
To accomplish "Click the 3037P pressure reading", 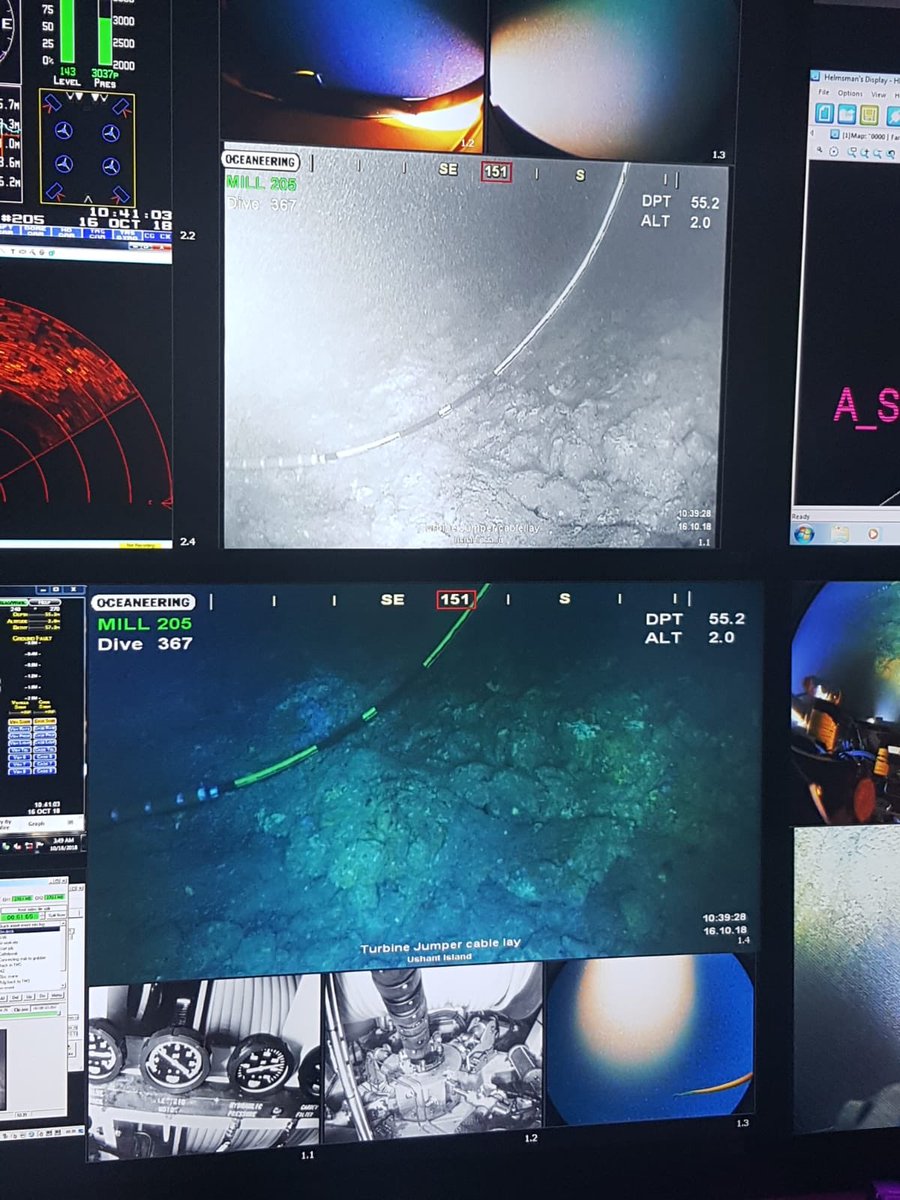I will point(104,72).
